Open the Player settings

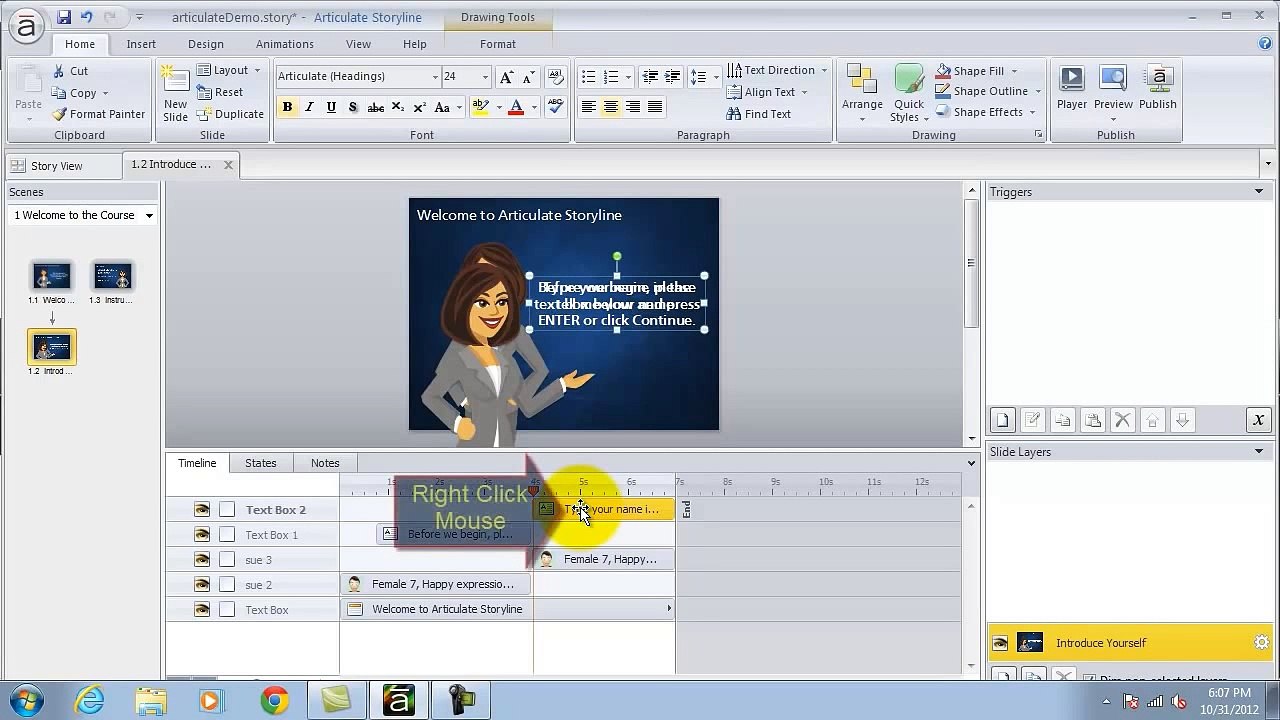(x=1071, y=87)
